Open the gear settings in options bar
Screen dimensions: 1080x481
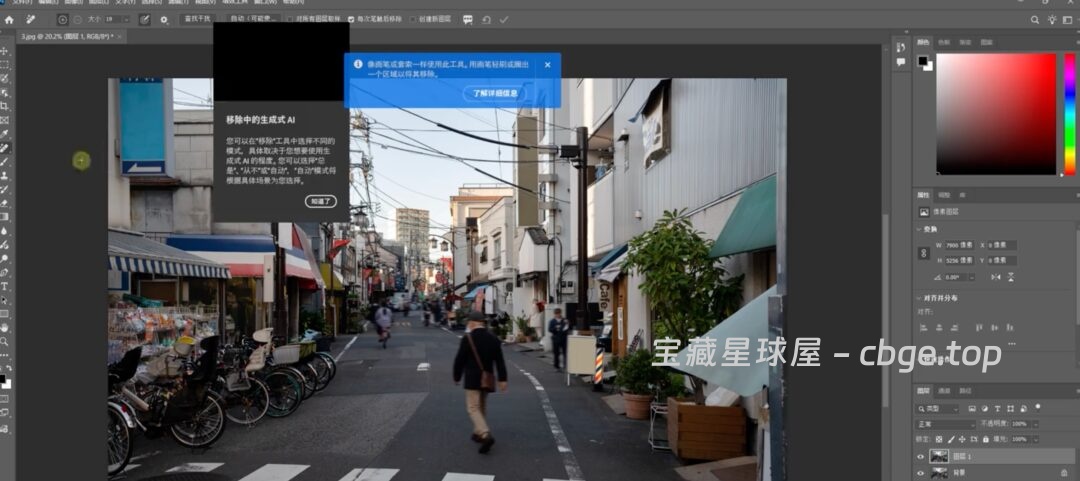pyautogui.click(x=164, y=20)
